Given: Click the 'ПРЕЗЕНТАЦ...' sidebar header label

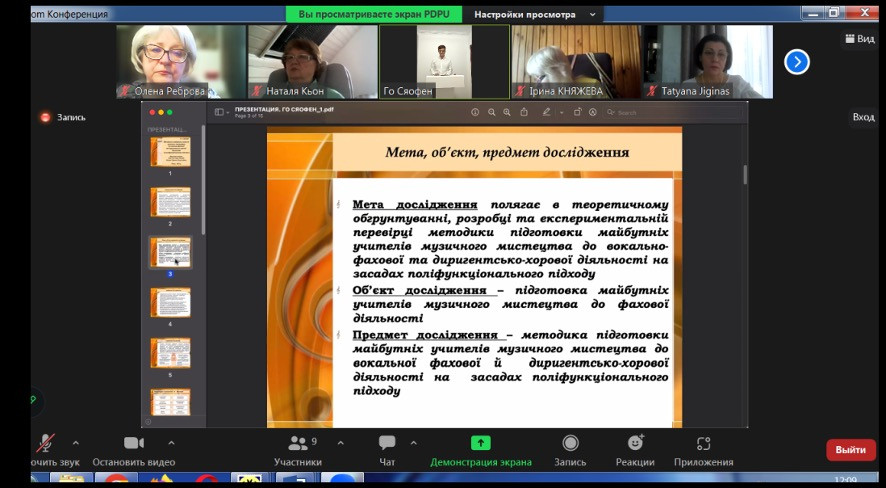Looking at the screenshot, I should click(167, 129).
